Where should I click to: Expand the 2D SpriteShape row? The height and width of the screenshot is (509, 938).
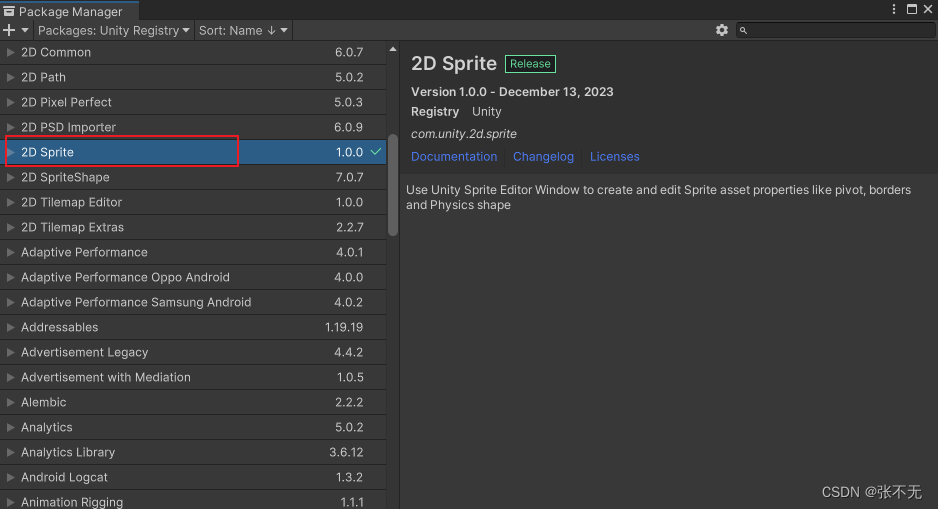(10, 178)
